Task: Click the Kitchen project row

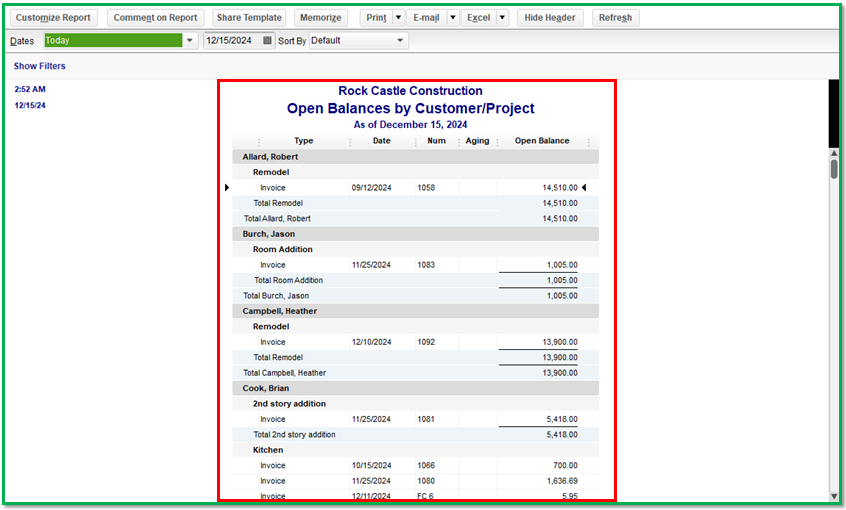Action: tap(415, 450)
